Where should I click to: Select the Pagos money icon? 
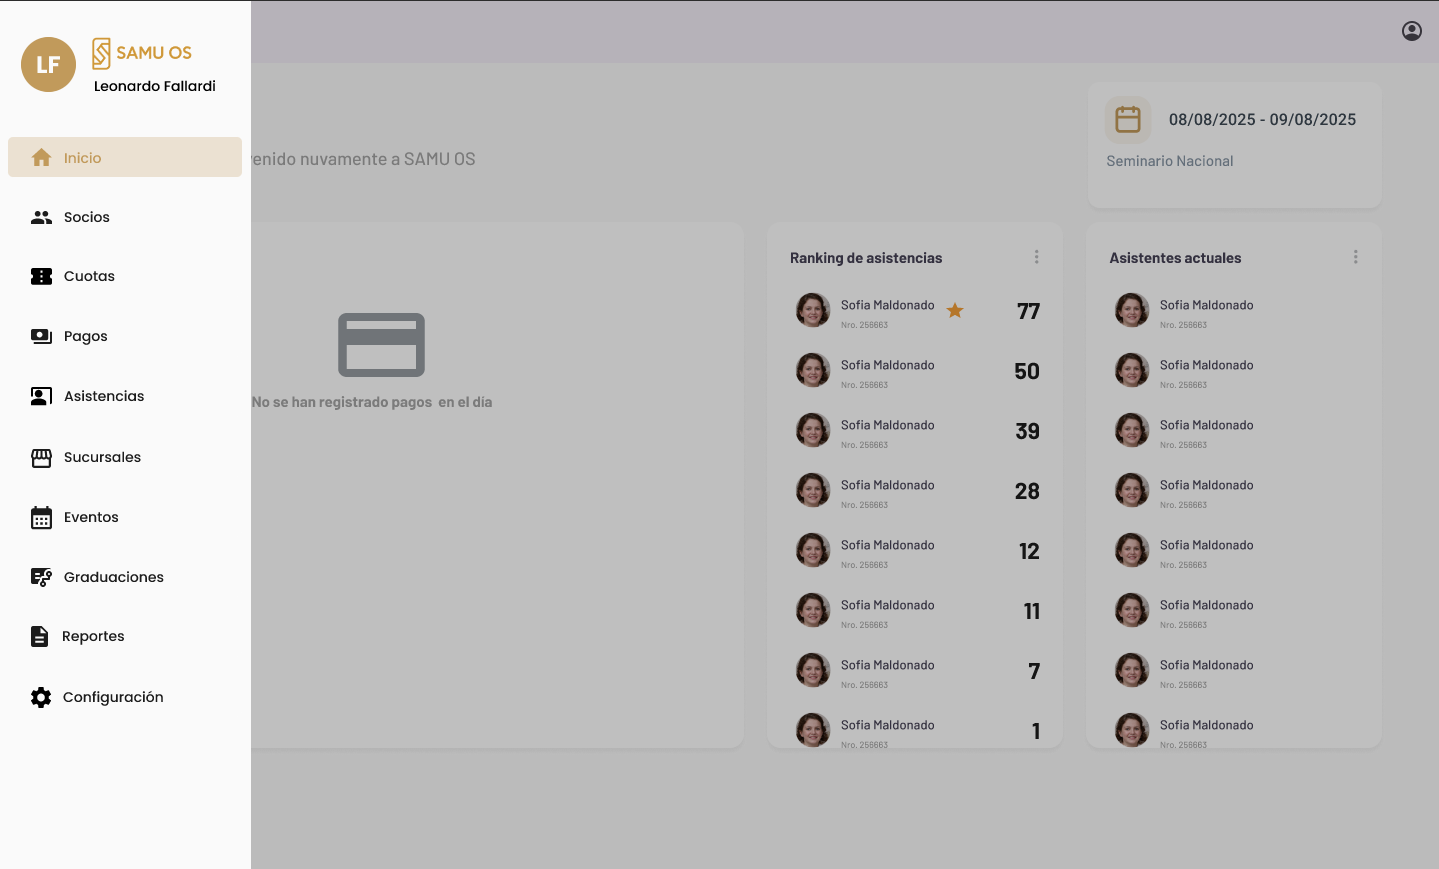click(41, 336)
